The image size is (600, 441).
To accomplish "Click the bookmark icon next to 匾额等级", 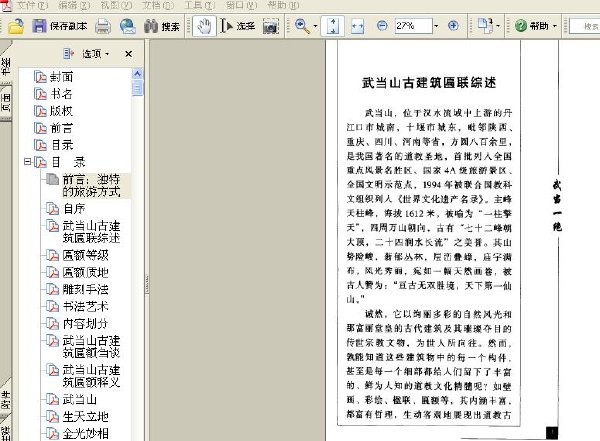I will pos(52,255).
